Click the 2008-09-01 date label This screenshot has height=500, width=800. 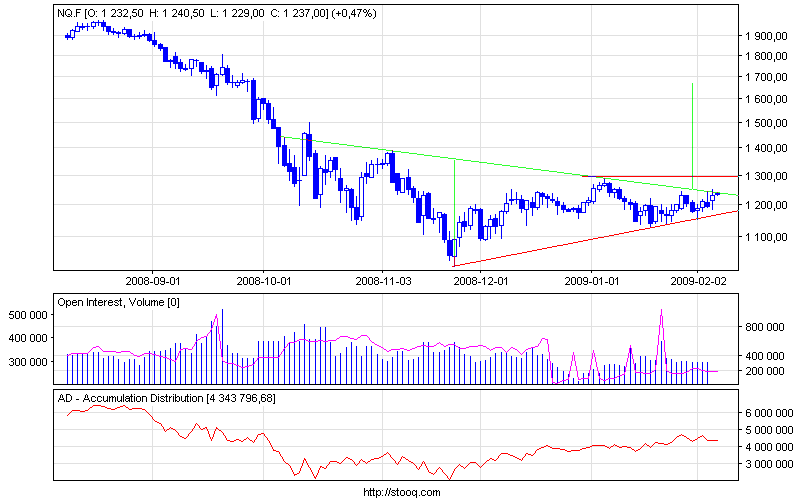click(153, 281)
